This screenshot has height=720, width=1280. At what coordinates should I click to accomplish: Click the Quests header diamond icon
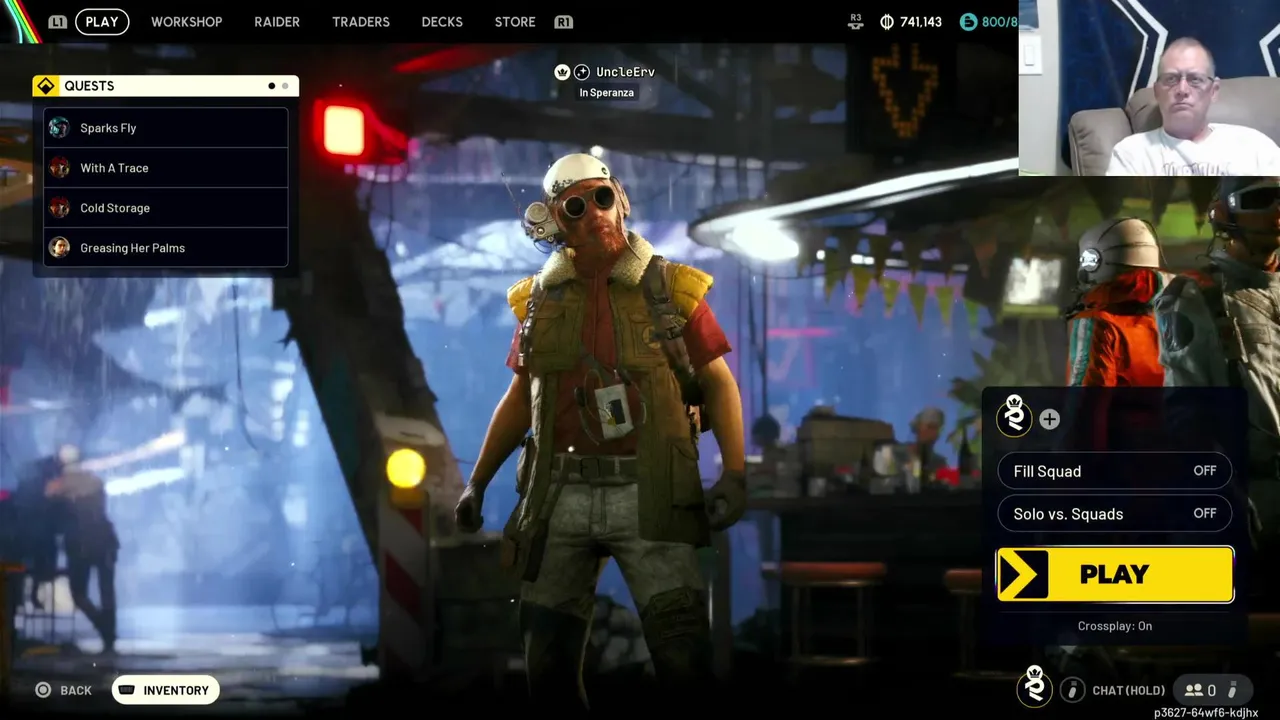pos(45,86)
